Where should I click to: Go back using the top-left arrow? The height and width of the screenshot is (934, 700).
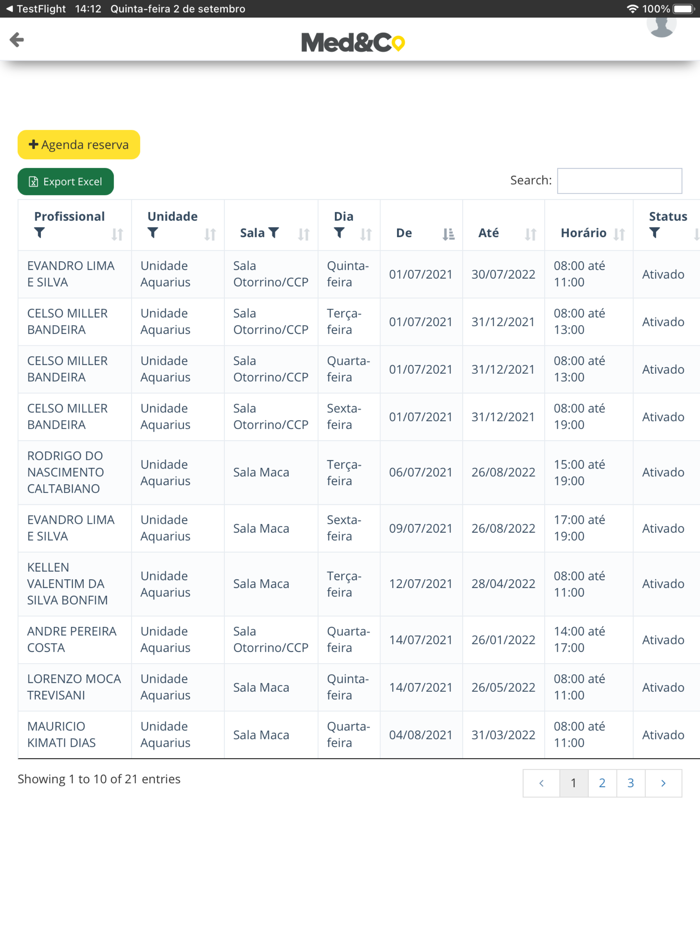pyautogui.click(x=17, y=40)
